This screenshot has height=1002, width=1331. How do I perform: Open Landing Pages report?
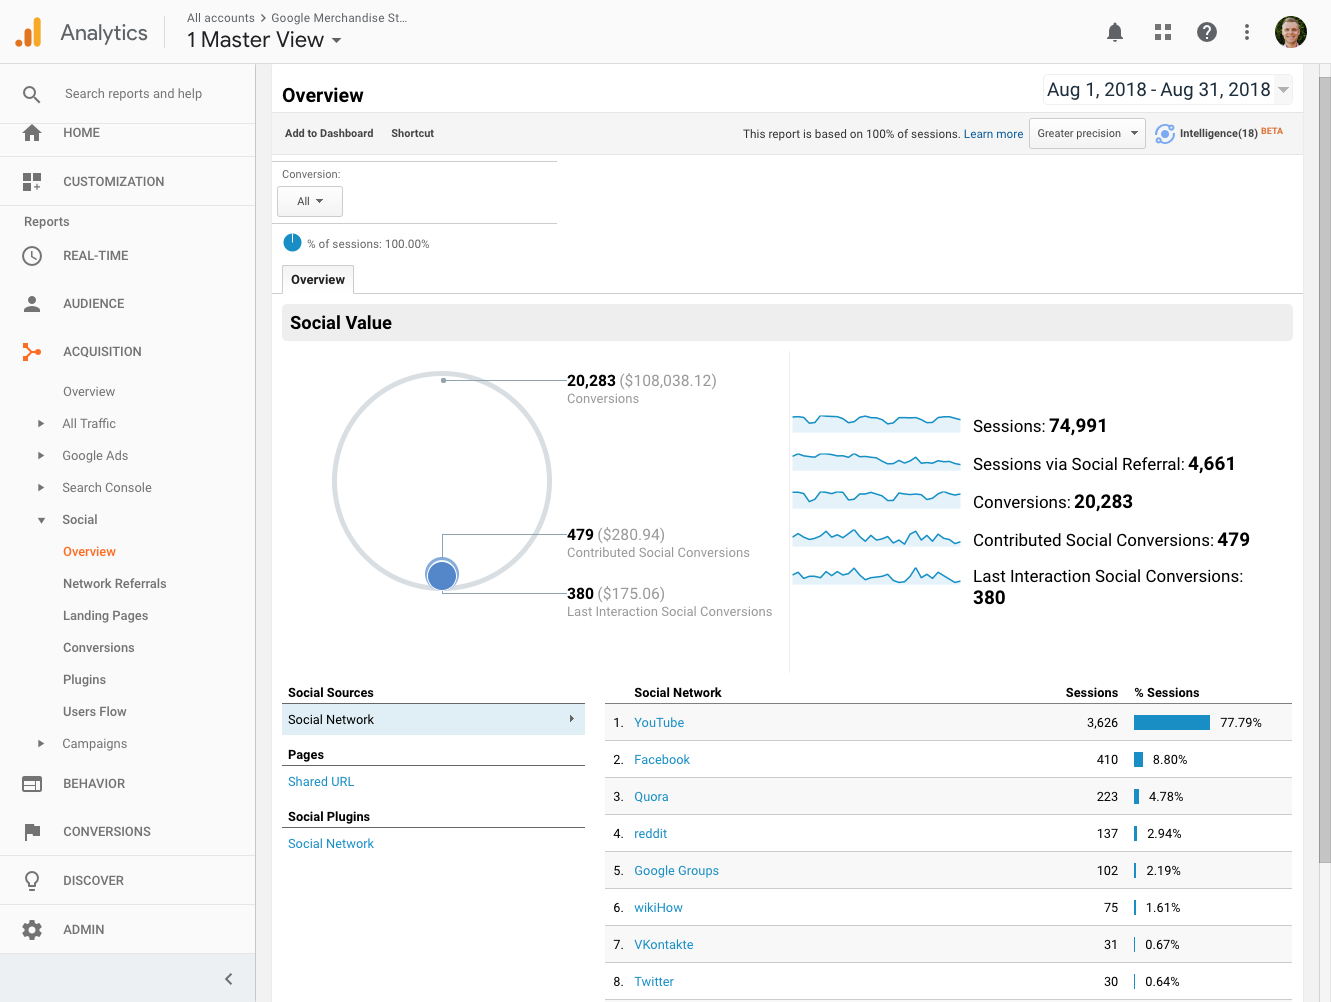pyautogui.click(x=105, y=616)
